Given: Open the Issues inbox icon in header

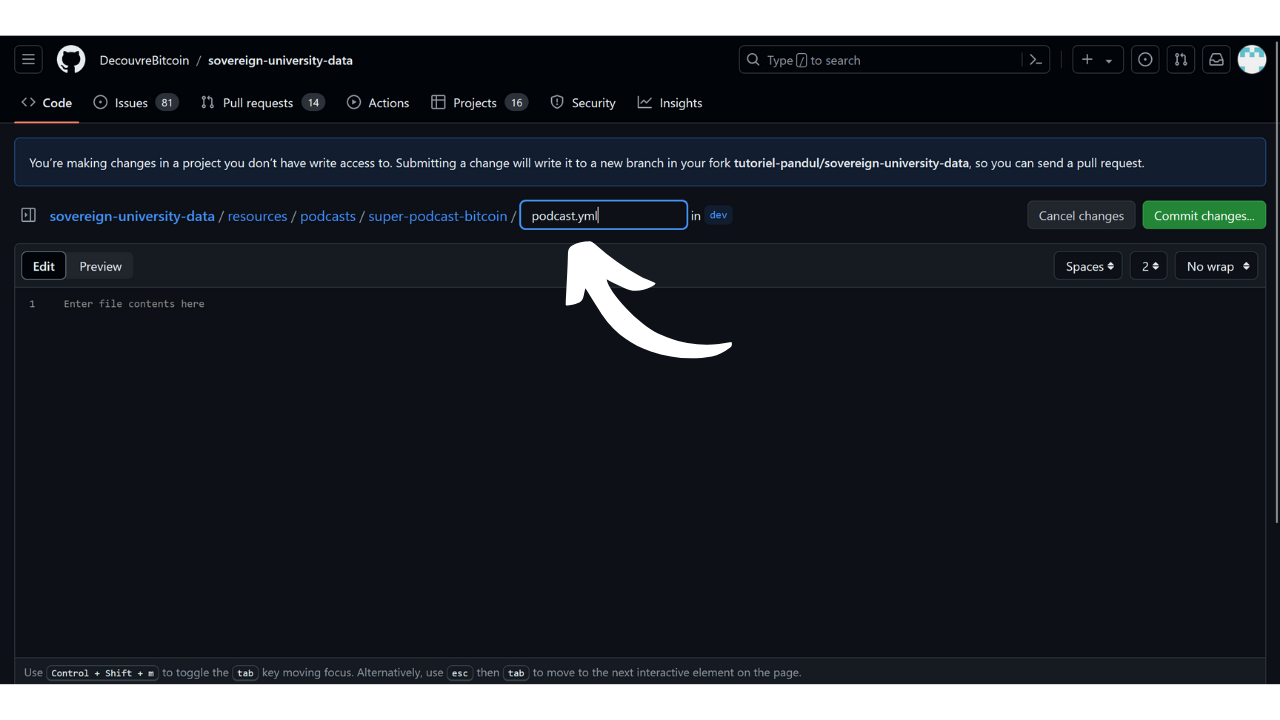Looking at the screenshot, I should coord(1145,60).
